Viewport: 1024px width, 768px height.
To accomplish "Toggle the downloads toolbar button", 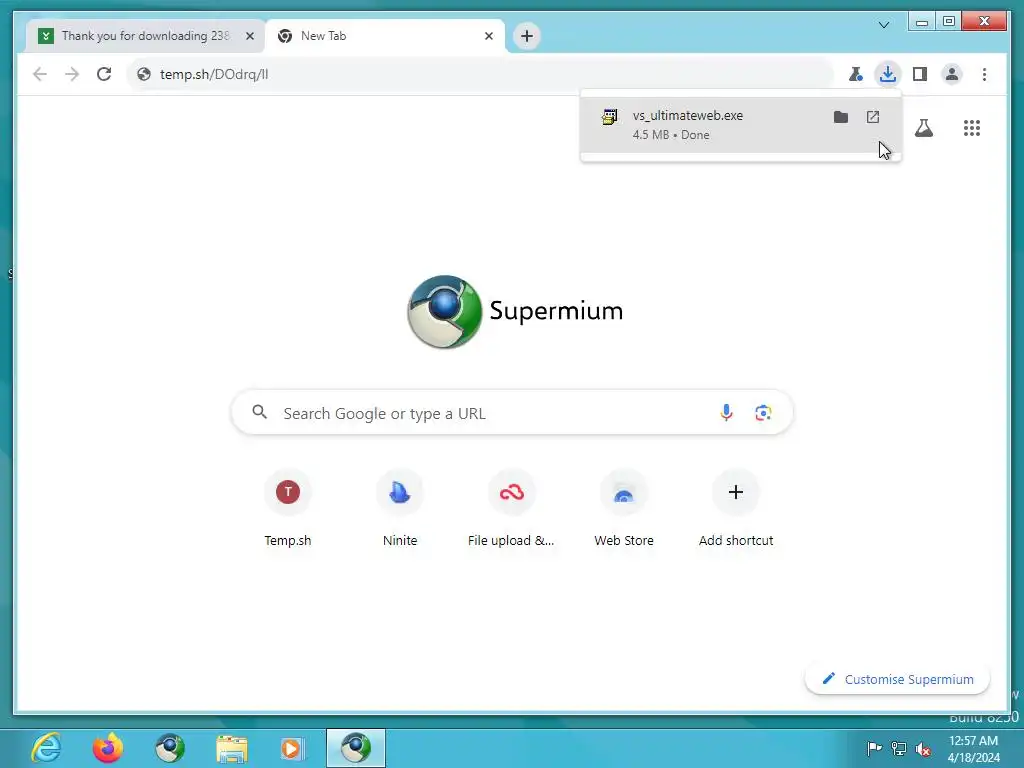I will tap(888, 74).
